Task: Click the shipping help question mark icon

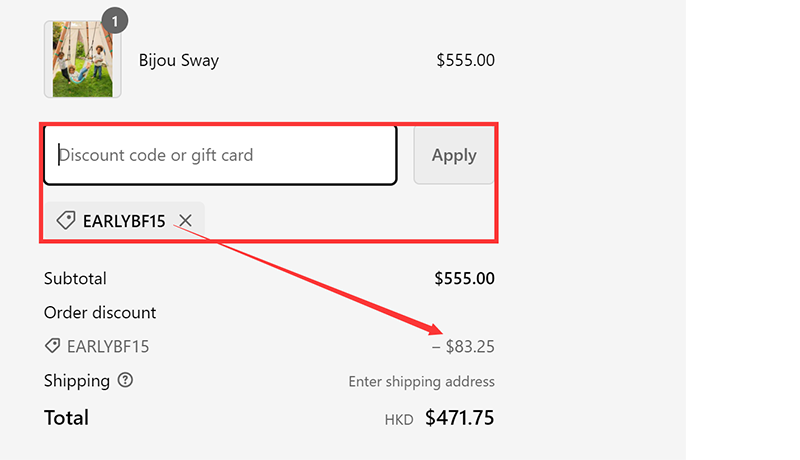Action: pos(125,380)
